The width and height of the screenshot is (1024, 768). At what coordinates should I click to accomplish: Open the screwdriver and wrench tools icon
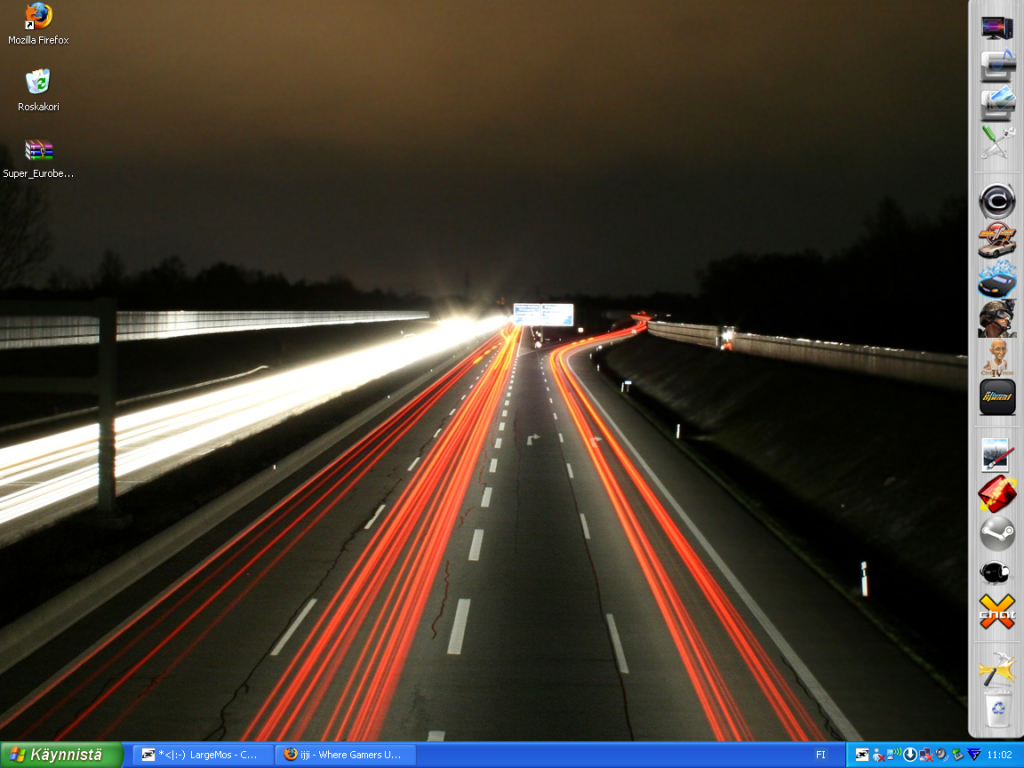click(997, 141)
